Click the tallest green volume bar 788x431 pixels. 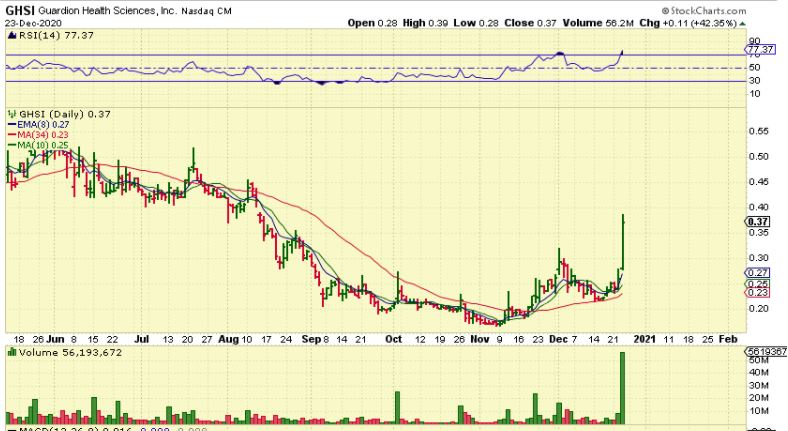[x=622, y=386]
